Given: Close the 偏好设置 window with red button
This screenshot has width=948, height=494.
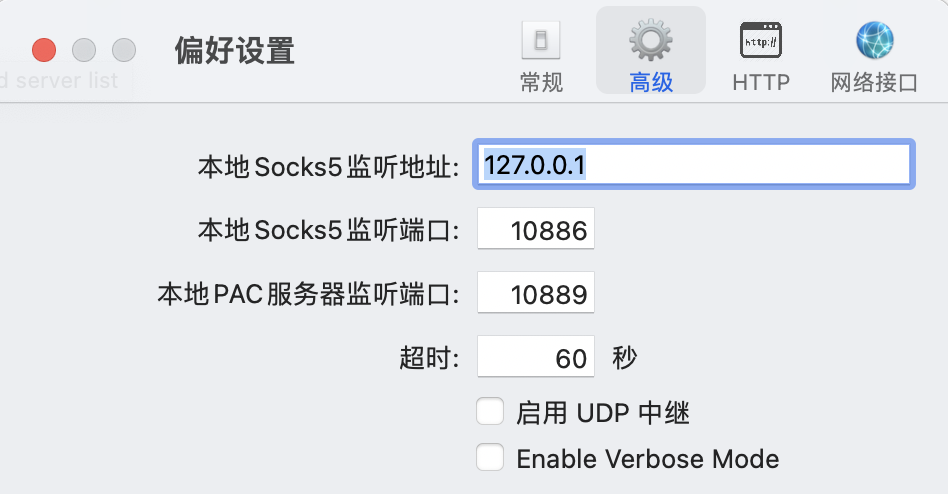Looking at the screenshot, I should pos(44,50).
